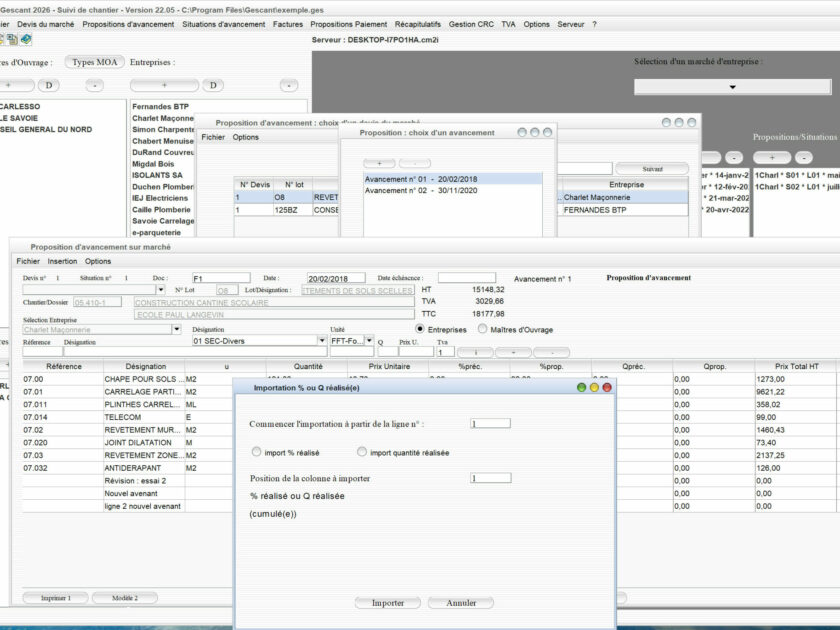The image size is (840, 630).
Task: Select 'IEJ Electriciens' in Entreprises list
Action: pos(160,198)
